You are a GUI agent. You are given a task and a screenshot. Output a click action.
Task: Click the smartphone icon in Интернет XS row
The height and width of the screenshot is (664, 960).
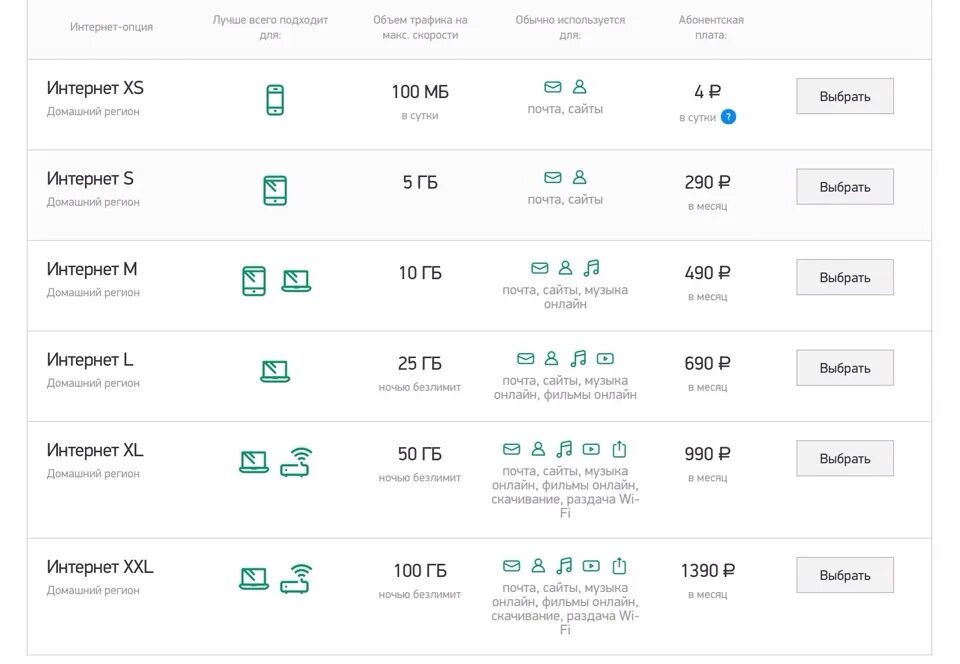point(275,100)
